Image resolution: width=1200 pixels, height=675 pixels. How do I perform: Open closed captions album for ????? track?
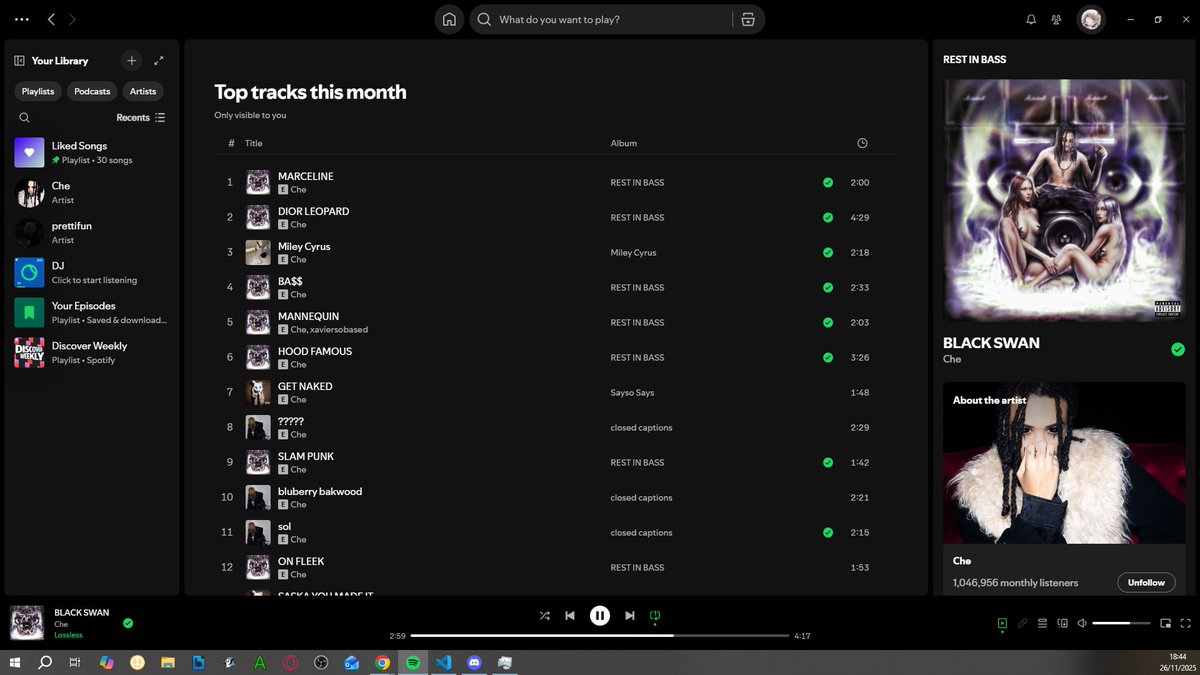pos(641,428)
